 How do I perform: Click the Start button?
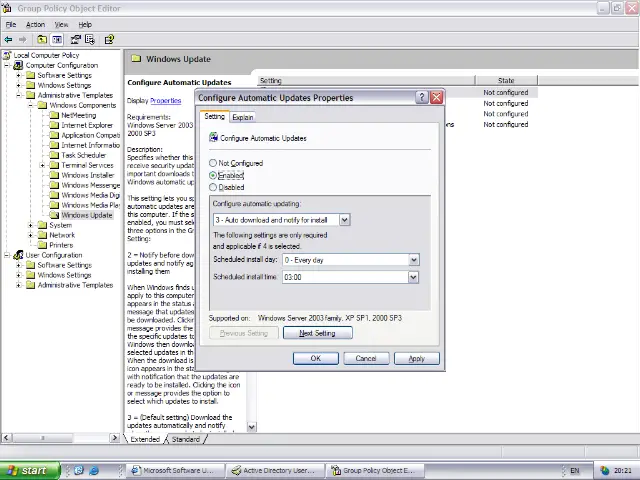29,471
